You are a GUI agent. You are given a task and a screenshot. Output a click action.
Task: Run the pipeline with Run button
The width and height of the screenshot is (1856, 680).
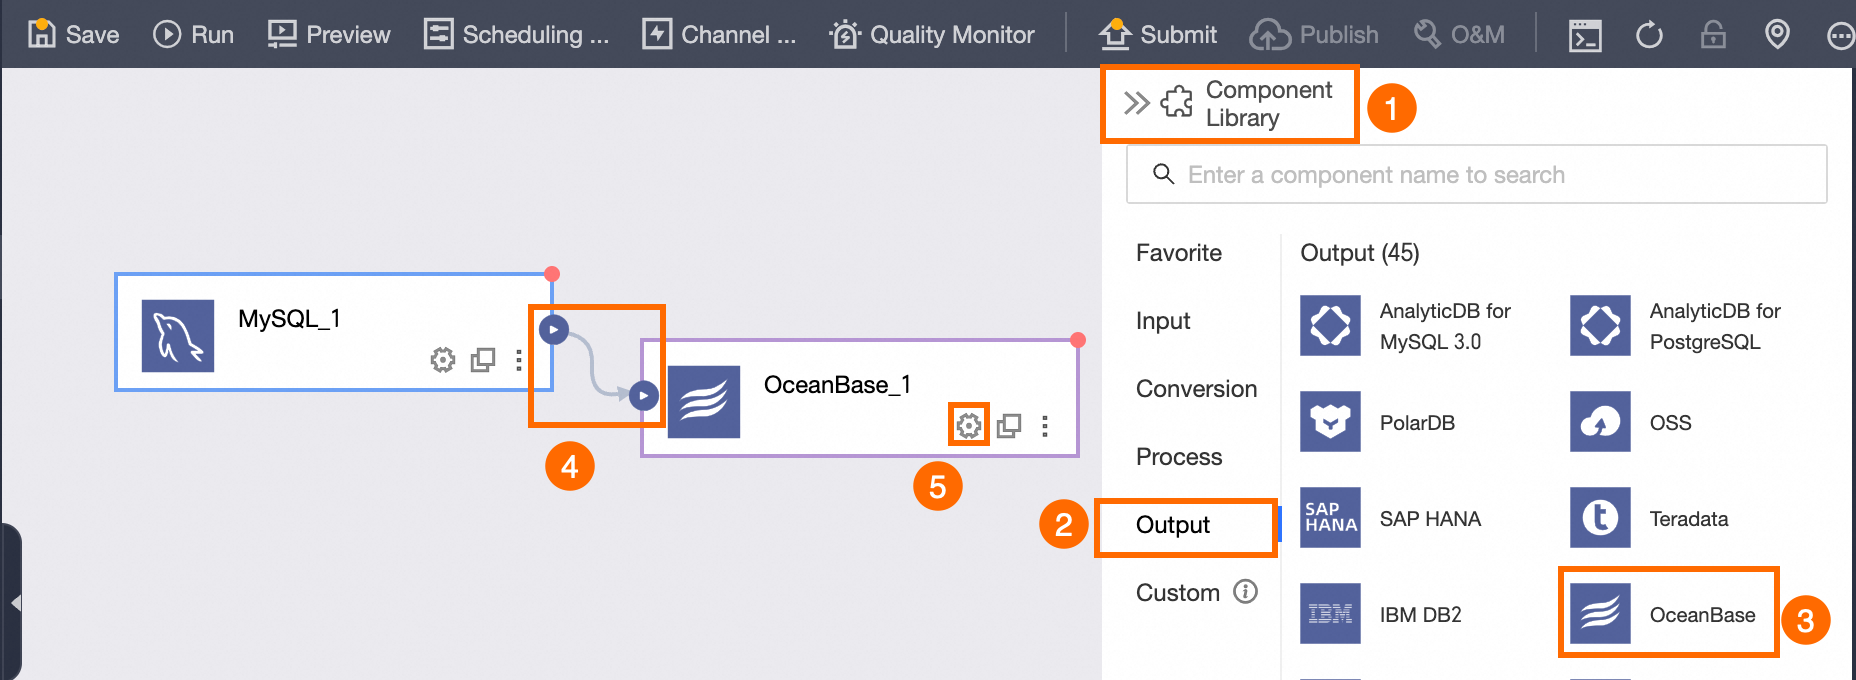(x=193, y=34)
